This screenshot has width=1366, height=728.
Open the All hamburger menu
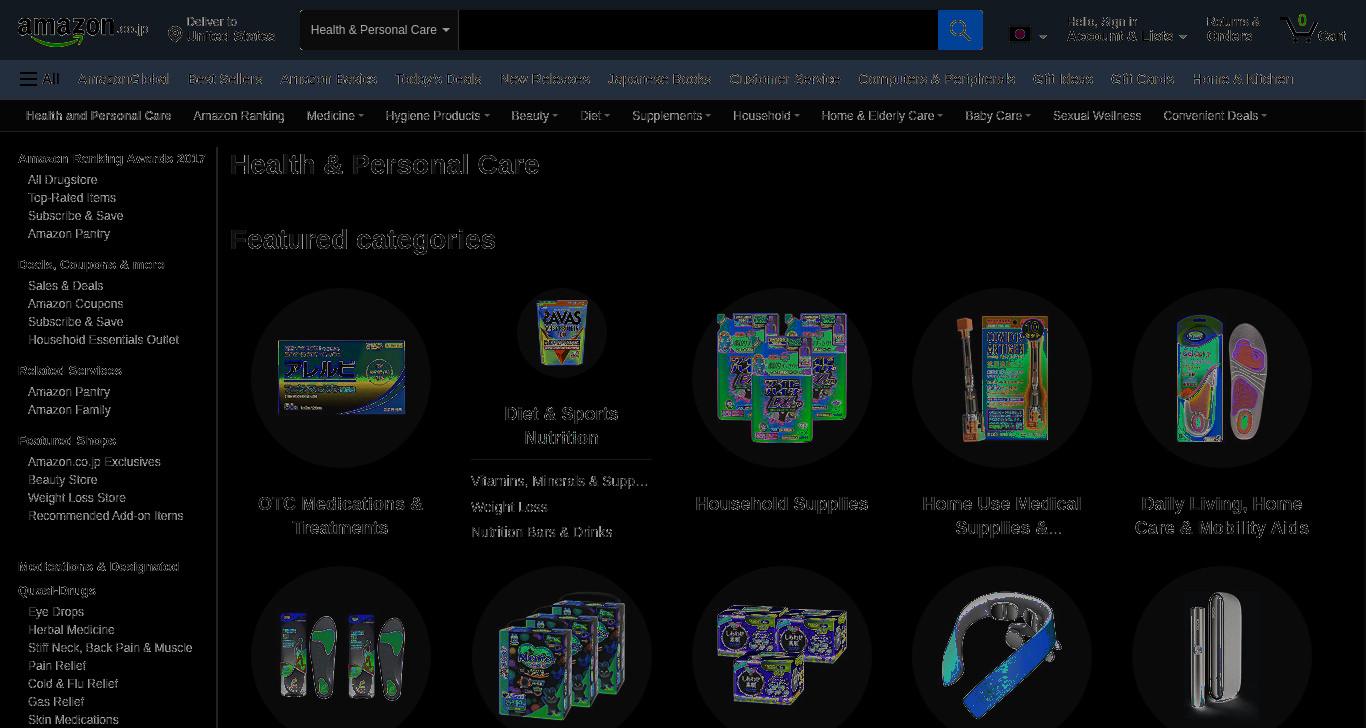tap(39, 79)
